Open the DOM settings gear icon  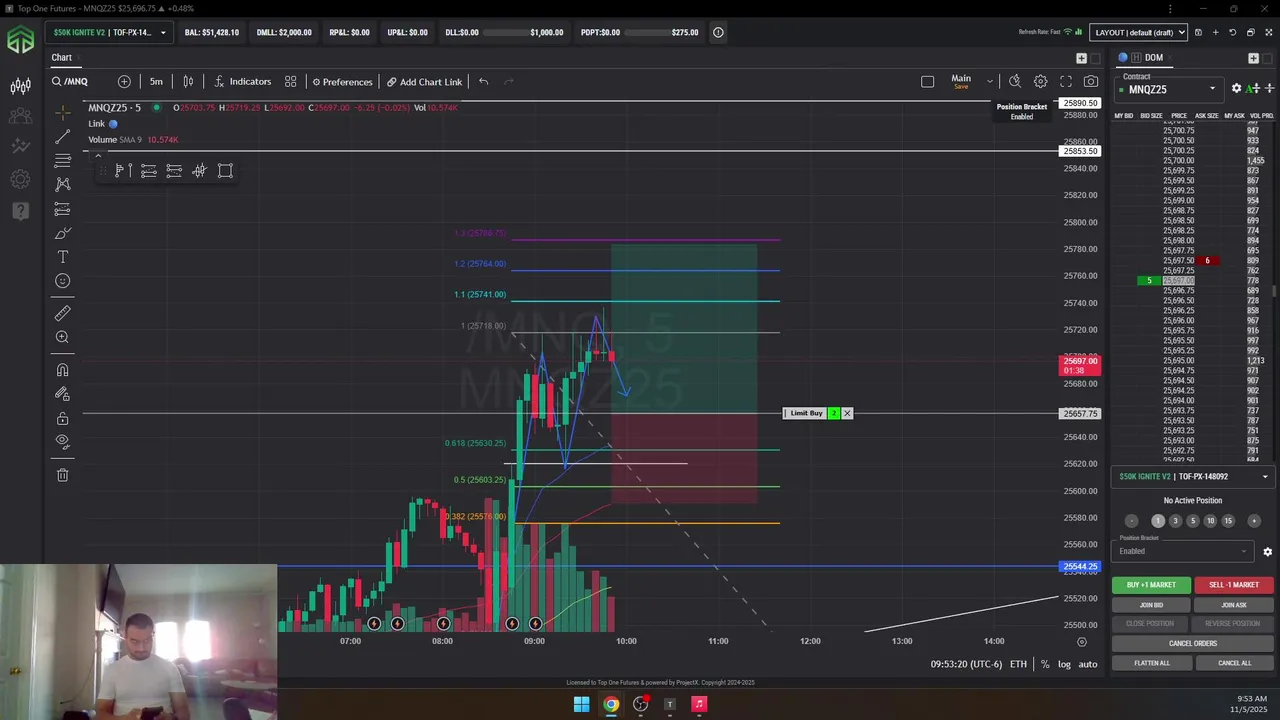point(1236,89)
